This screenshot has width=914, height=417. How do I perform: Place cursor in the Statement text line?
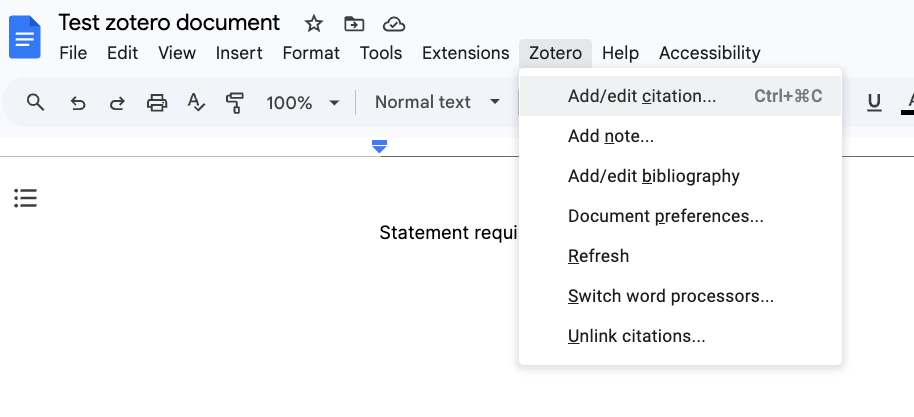coord(448,233)
